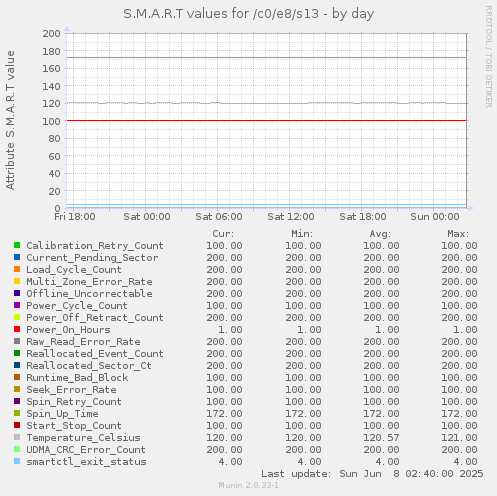This screenshot has width=497, height=496.
Task: Click the Load_Cycle_Count orange color swatch
Action: tap(17, 269)
